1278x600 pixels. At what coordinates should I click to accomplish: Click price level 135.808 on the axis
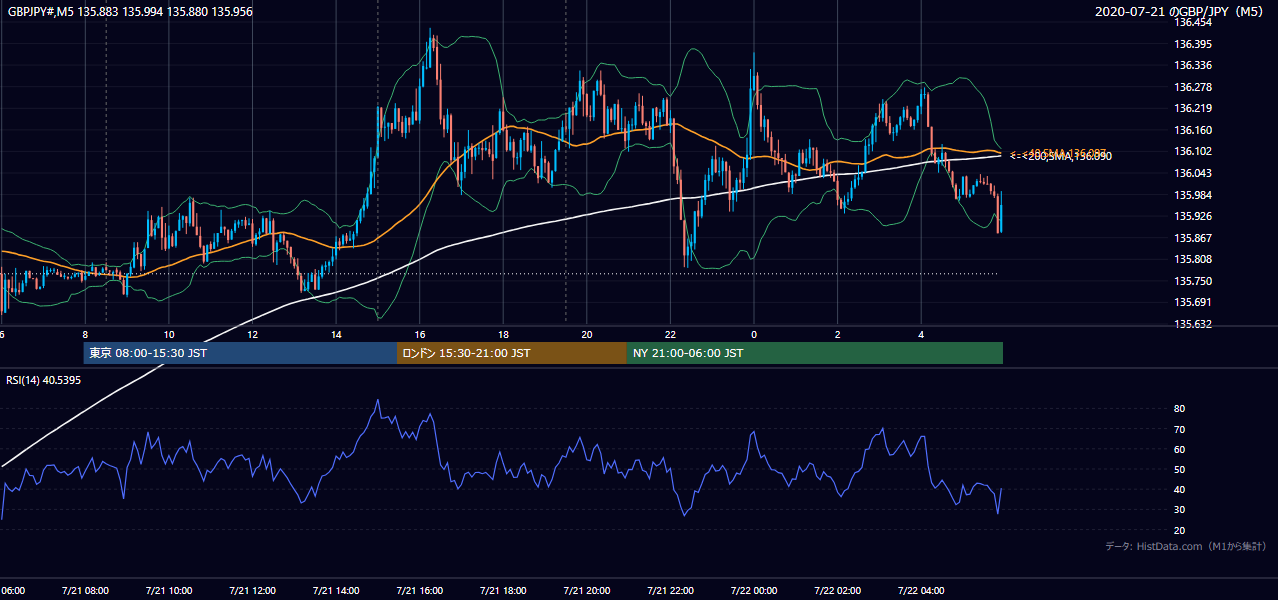tap(1193, 259)
